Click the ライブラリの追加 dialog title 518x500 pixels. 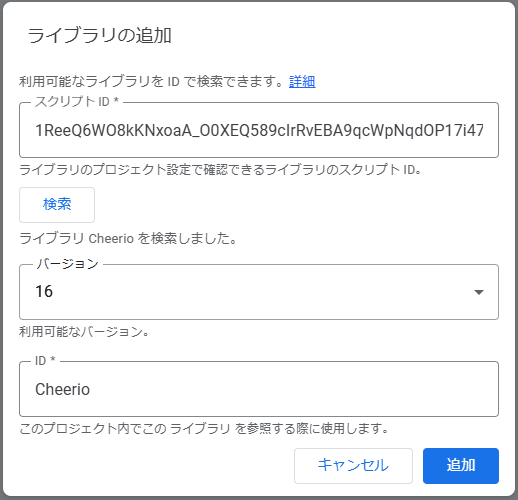pos(99,35)
